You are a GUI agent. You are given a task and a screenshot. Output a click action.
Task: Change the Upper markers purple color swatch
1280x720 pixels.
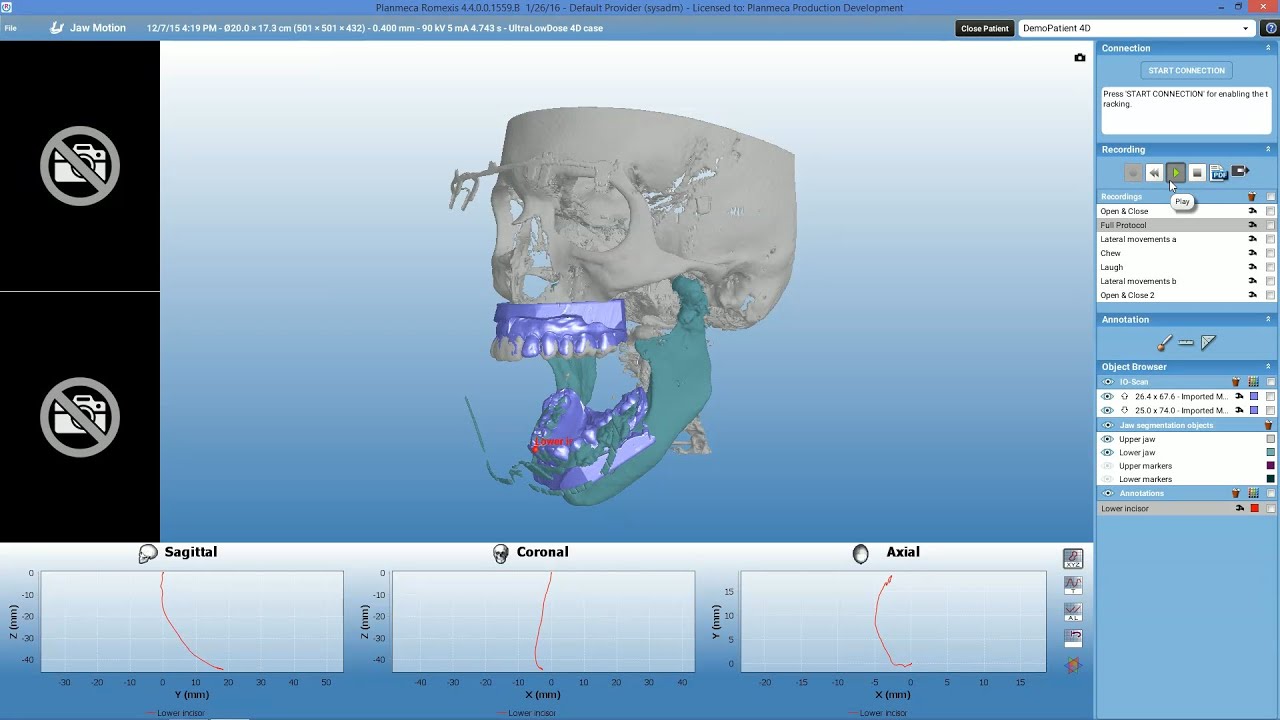(x=1271, y=466)
